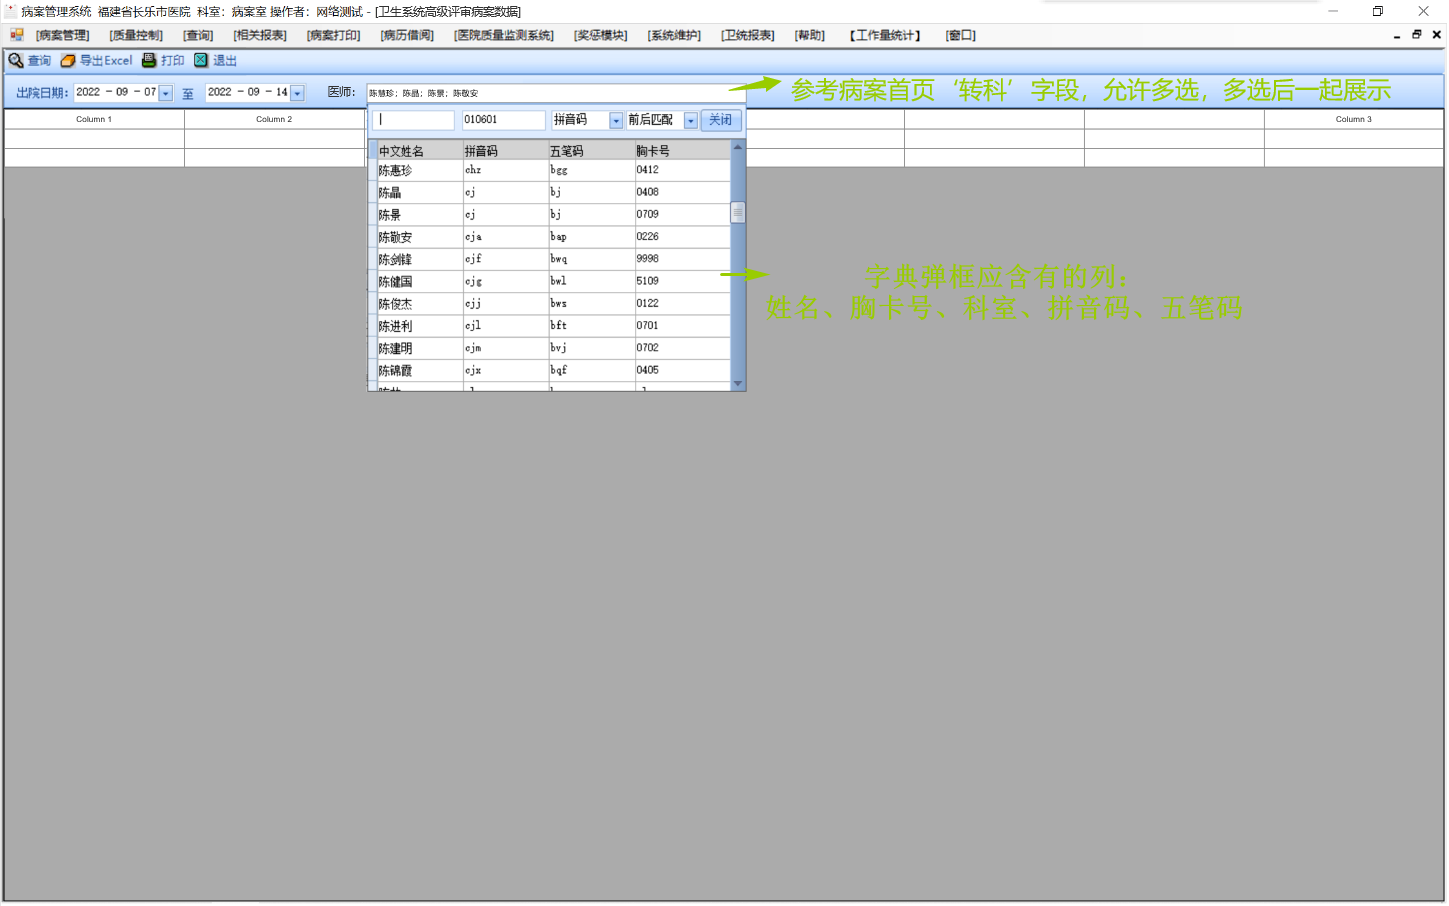Restore the inner document window in menu bar

tap(1417, 35)
